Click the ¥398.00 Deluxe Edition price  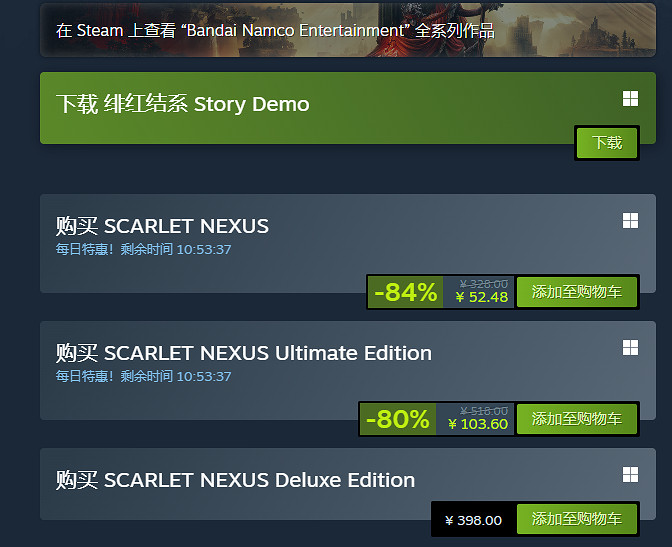[x=473, y=520]
